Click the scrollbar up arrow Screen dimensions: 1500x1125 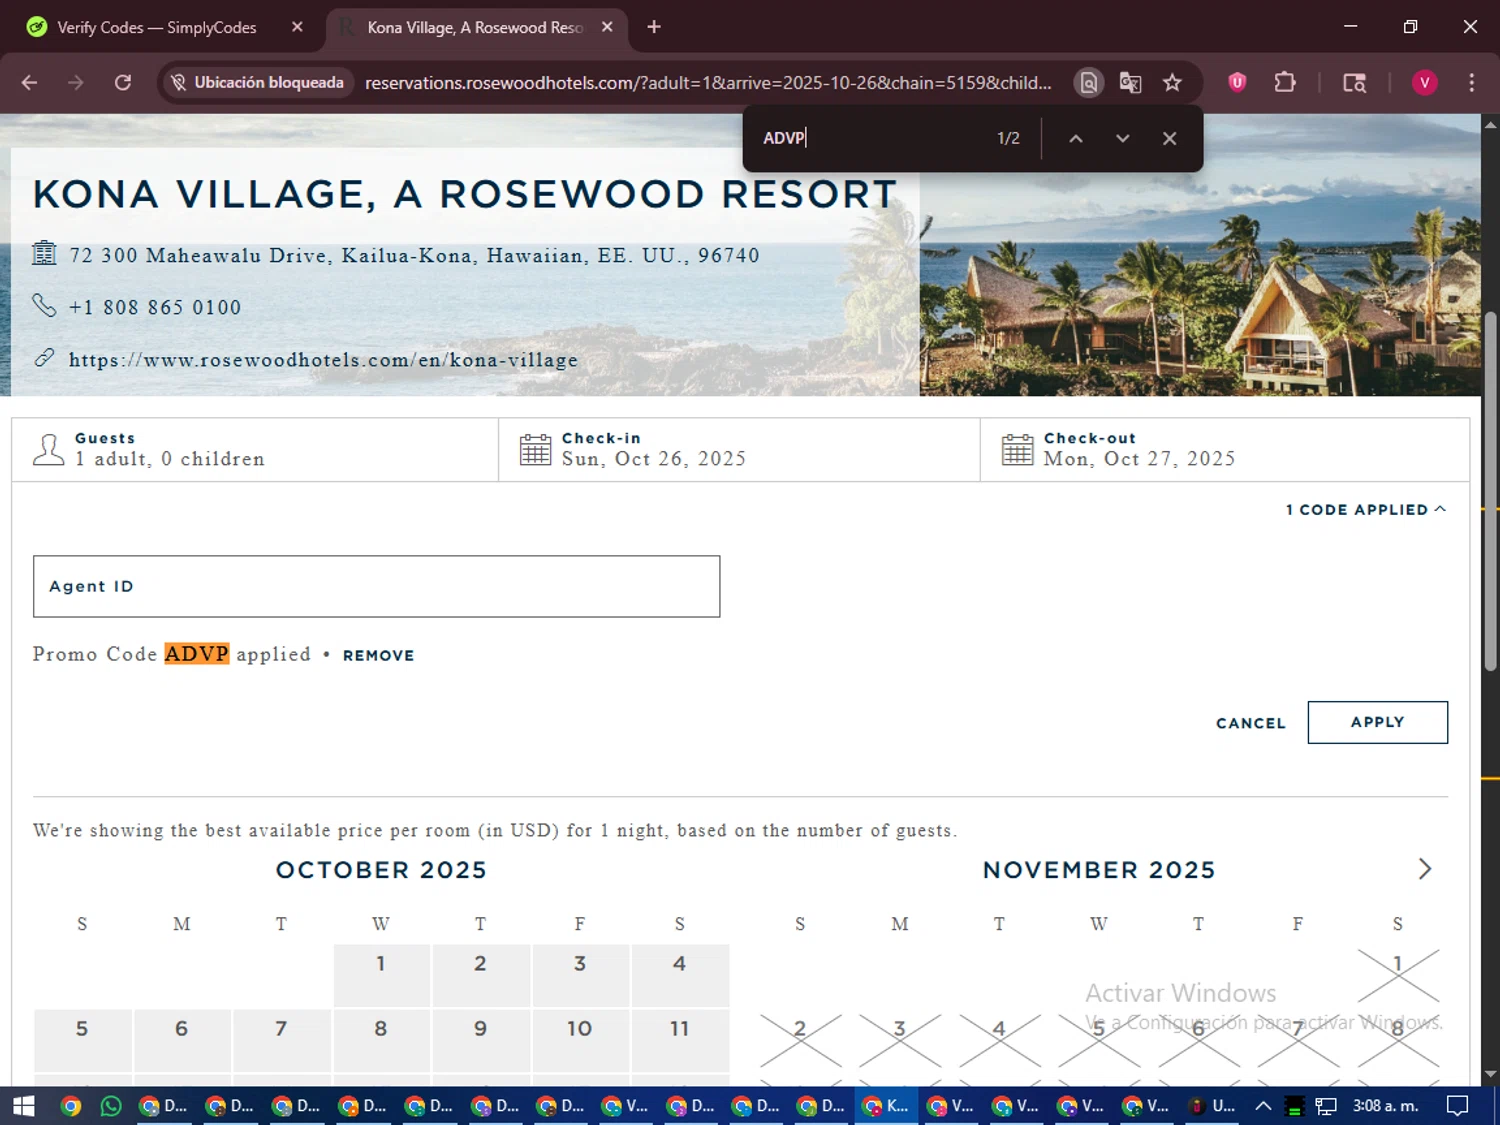1490,125
